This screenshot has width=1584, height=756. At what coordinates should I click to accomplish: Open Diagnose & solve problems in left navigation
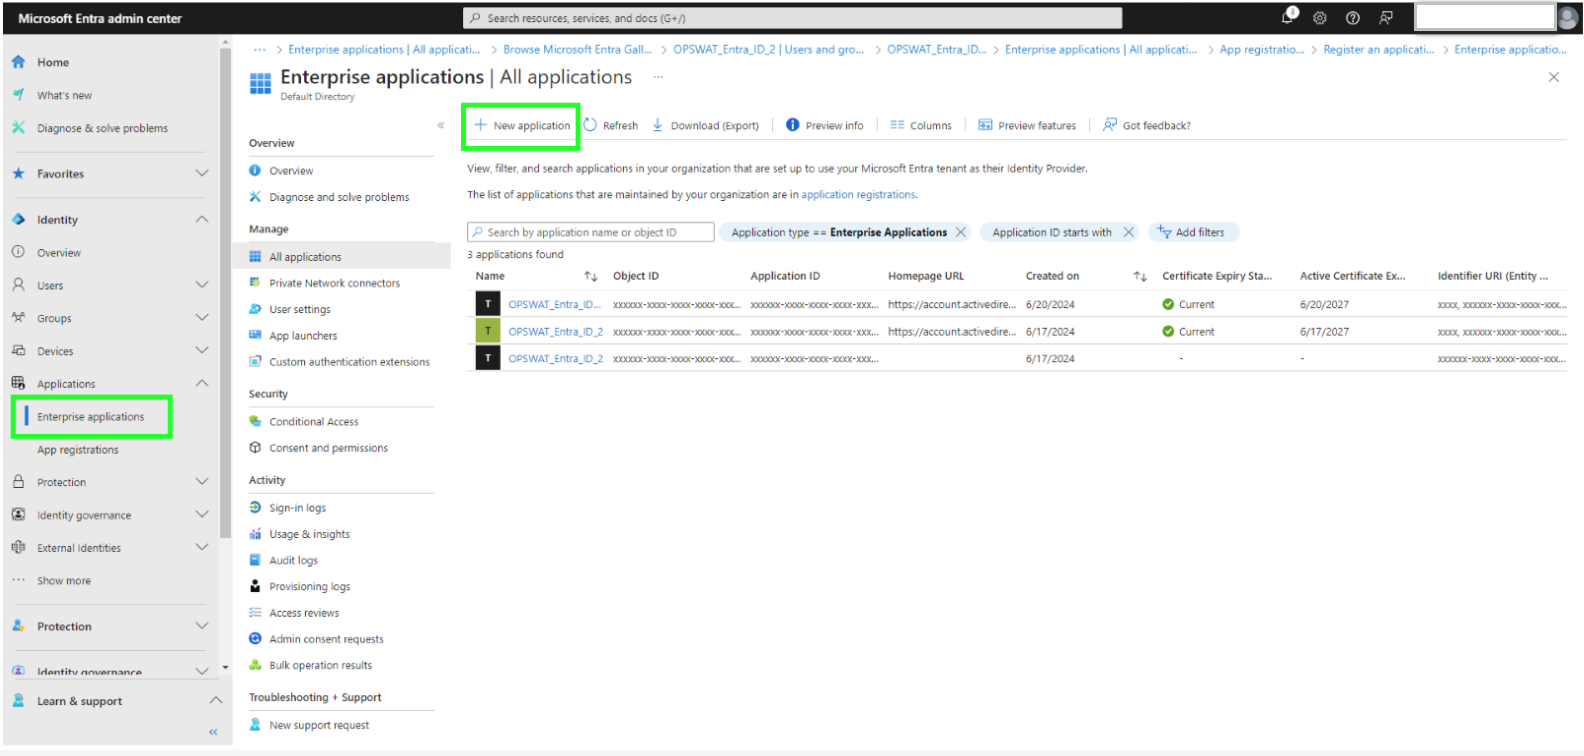(102, 128)
